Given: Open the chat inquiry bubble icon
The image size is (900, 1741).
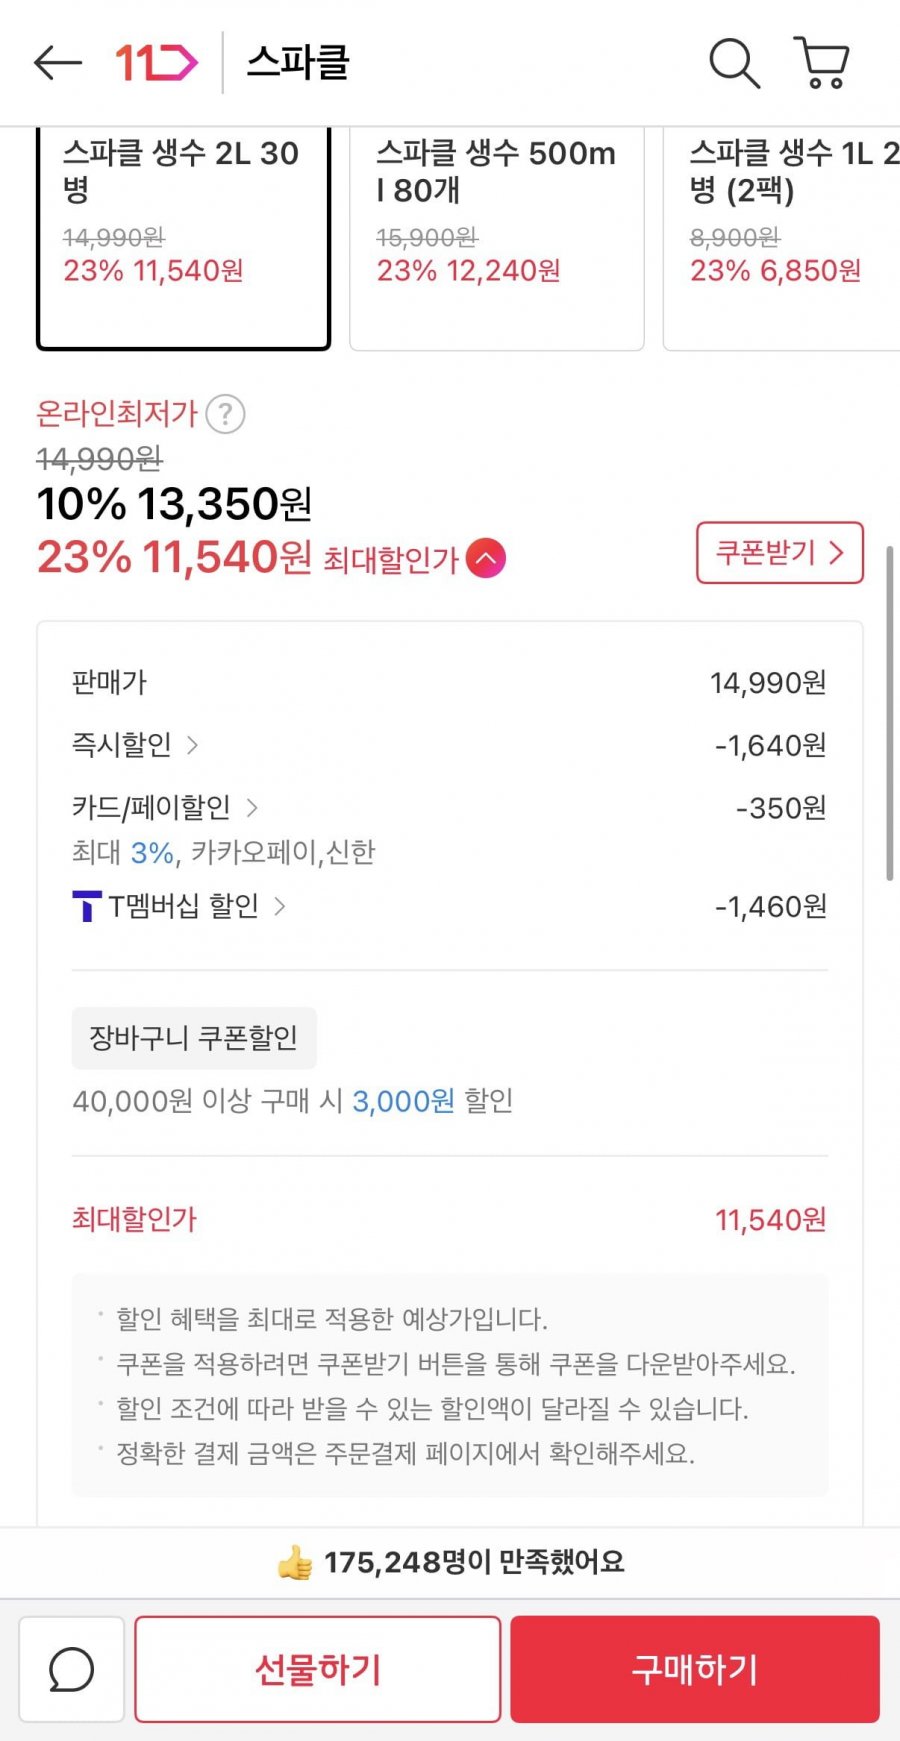Looking at the screenshot, I should point(72,1669).
